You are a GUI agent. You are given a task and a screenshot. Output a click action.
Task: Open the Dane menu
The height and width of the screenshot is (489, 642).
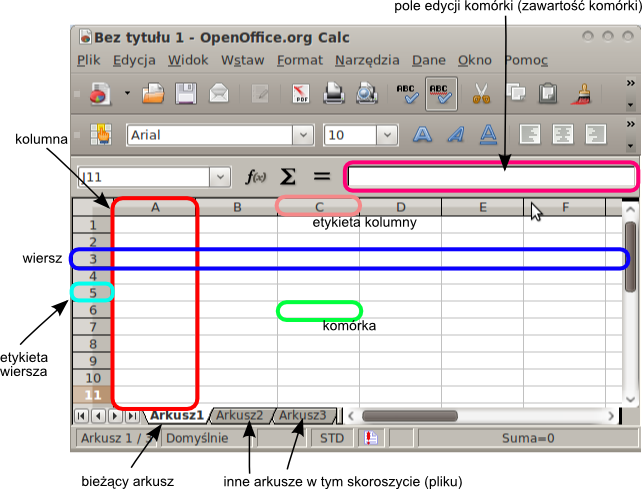point(429,60)
